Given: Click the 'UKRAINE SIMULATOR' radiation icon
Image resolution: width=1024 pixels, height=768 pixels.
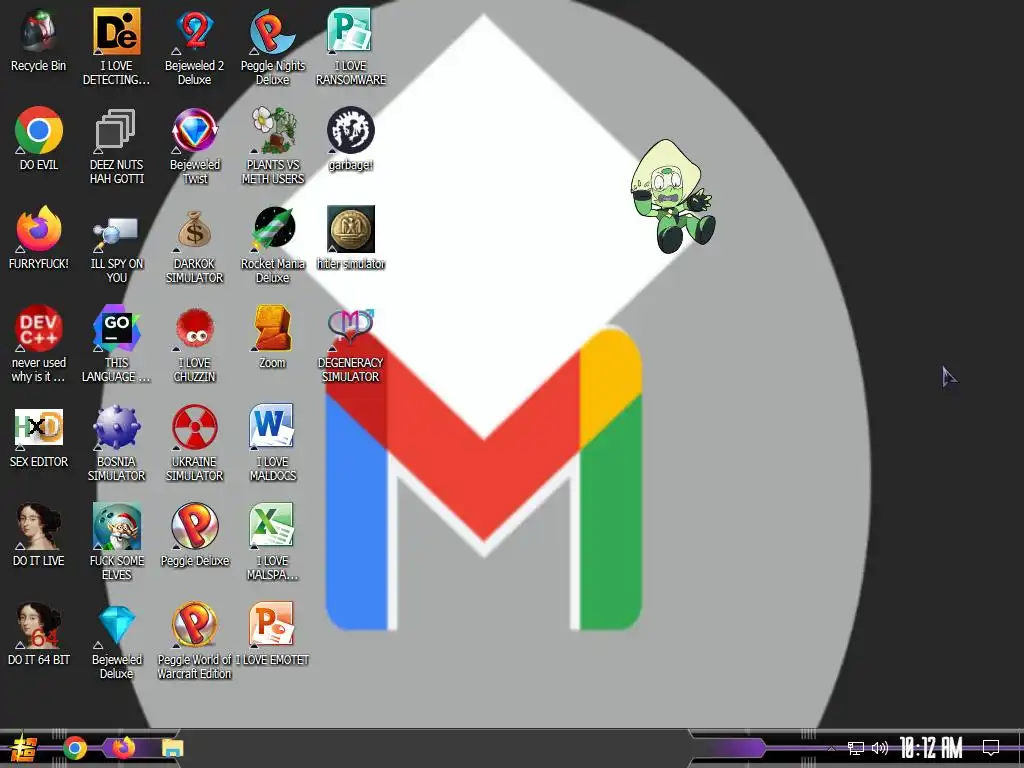Looking at the screenshot, I should coord(195,428).
